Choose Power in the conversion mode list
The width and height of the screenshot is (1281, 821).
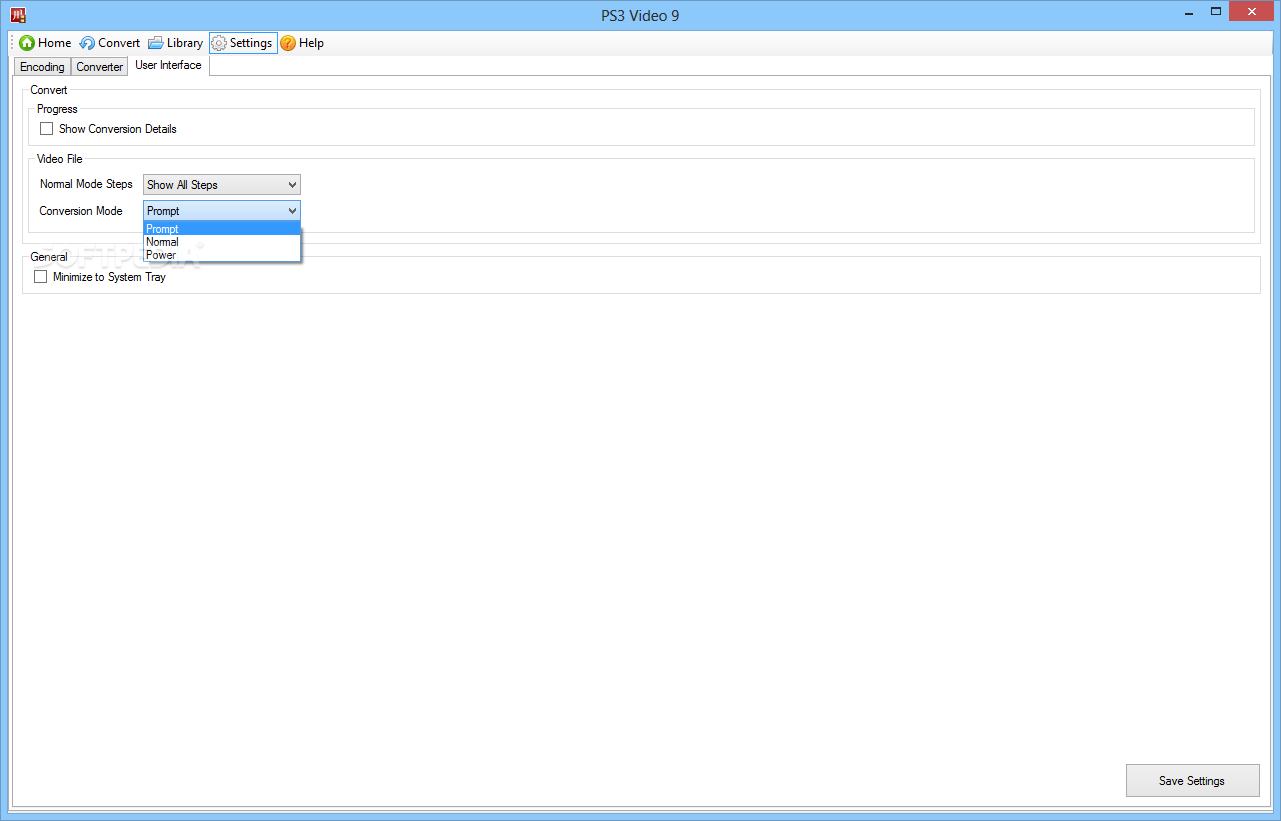click(222, 255)
